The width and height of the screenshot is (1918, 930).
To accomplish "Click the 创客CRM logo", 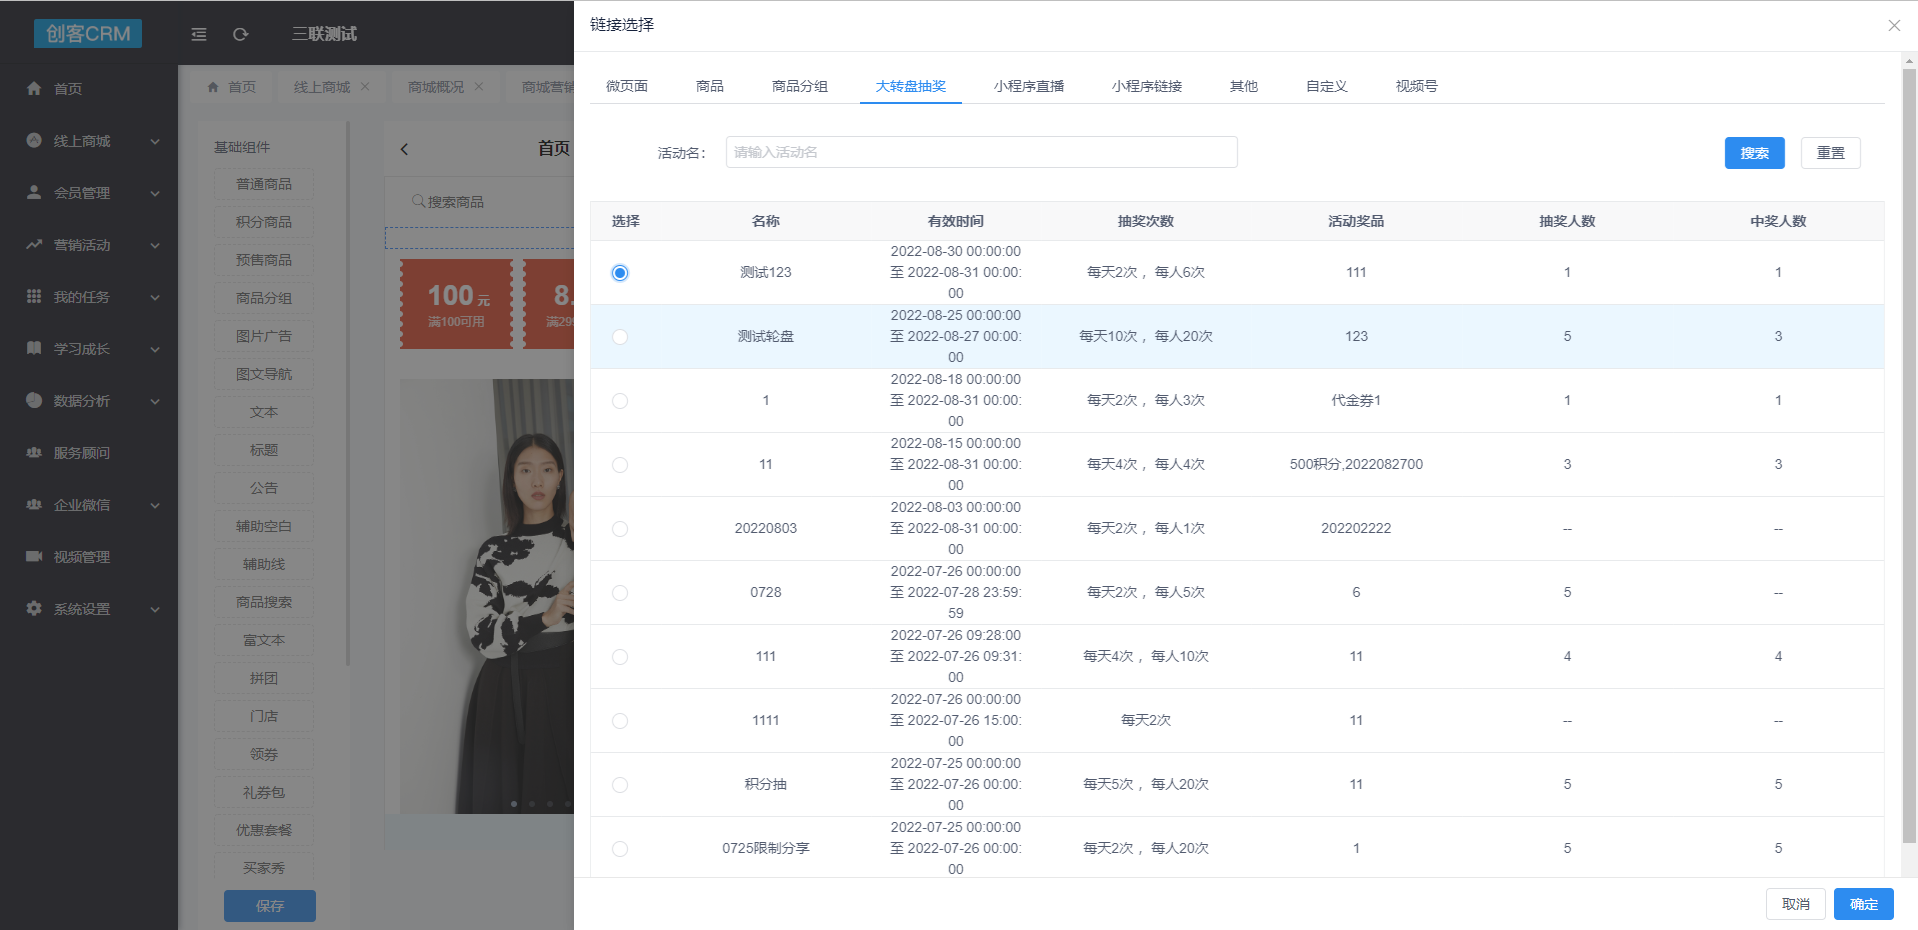I will point(88,33).
